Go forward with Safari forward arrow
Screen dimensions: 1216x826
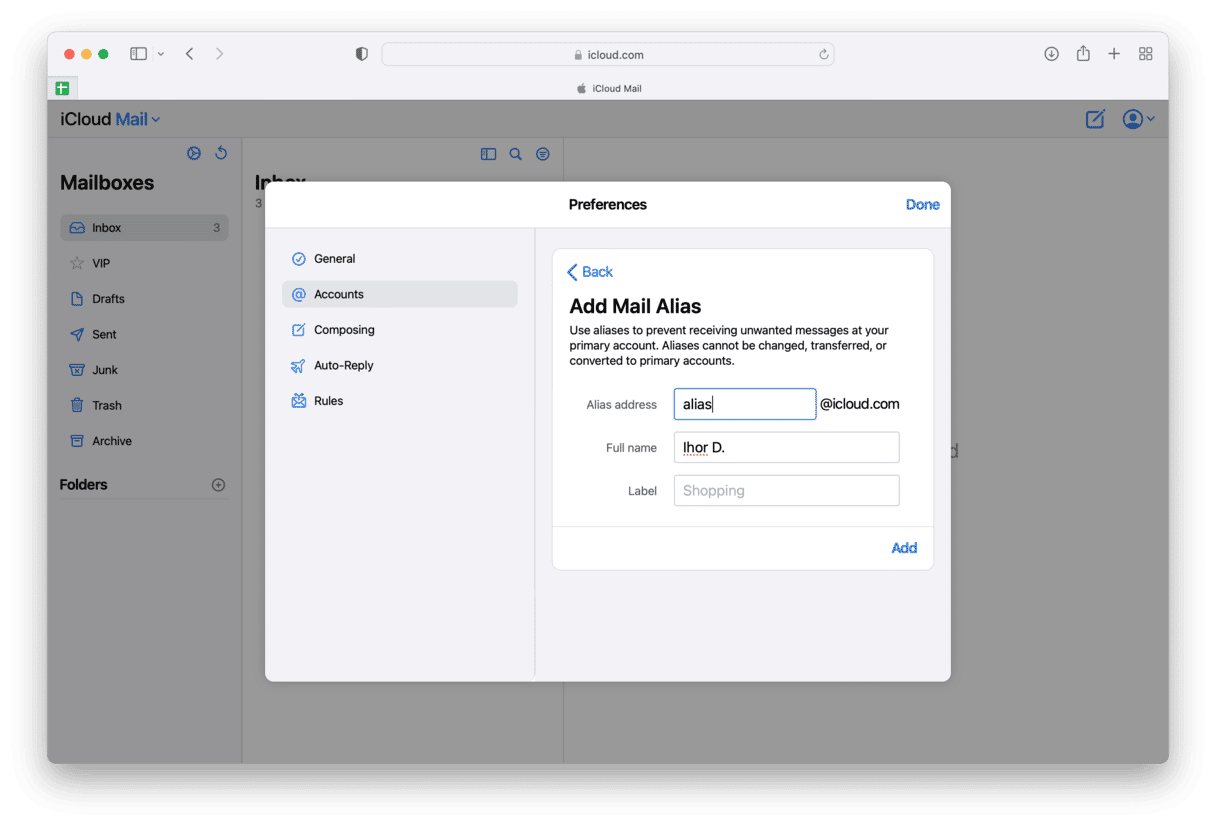pyautogui.click(x=219, y=54)
